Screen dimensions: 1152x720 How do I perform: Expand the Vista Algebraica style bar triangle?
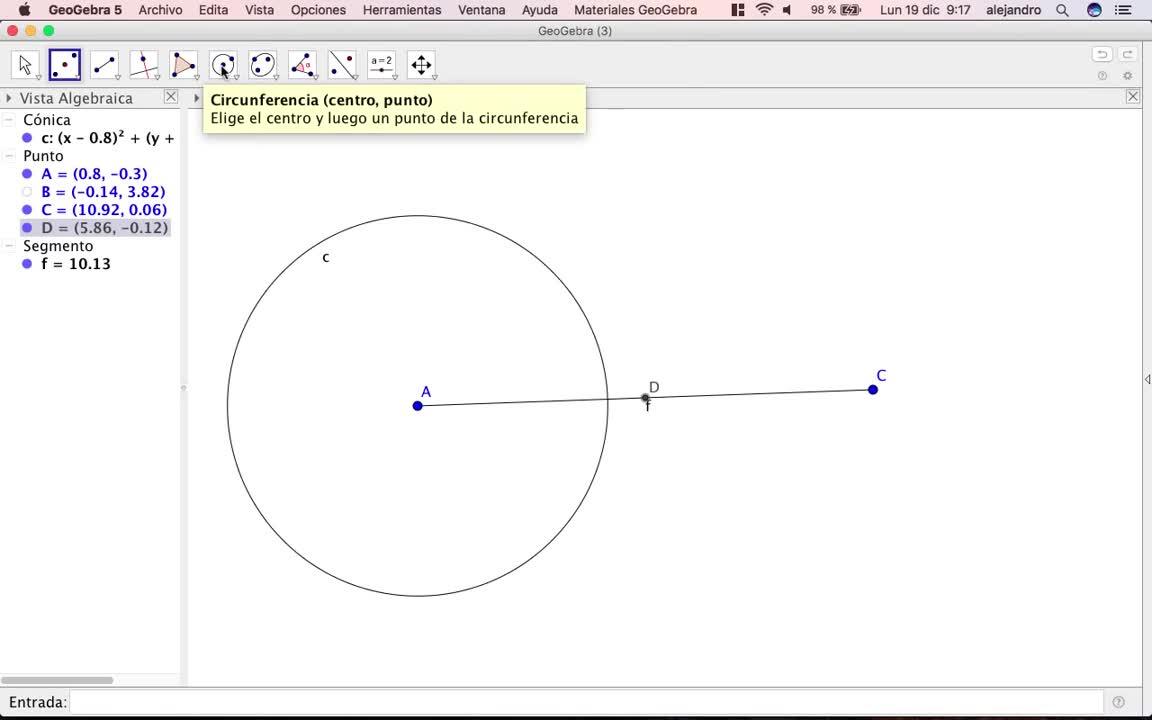(x=8, y=98)
